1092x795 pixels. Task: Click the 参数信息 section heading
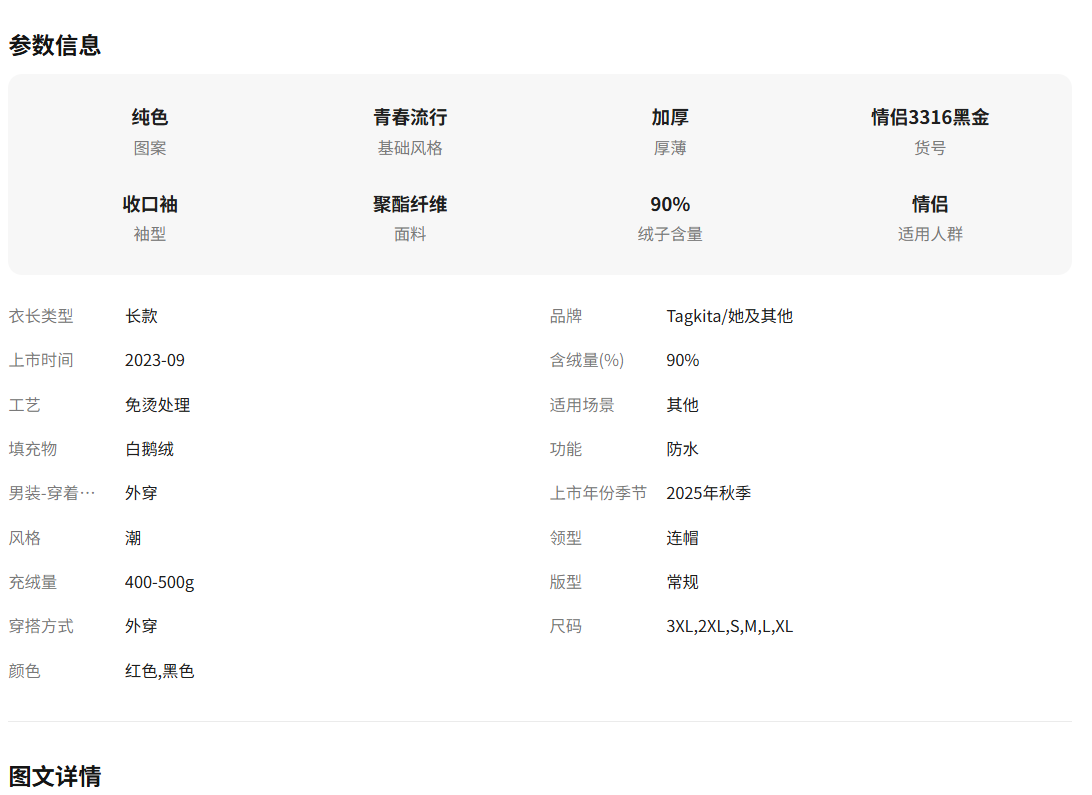[55, 45]
